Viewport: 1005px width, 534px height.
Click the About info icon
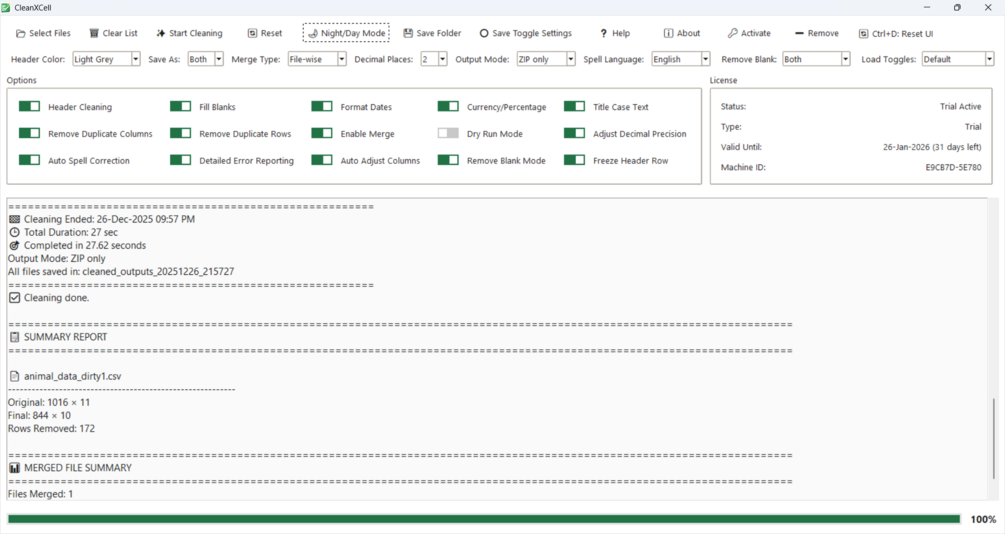(x=669, y=33)
